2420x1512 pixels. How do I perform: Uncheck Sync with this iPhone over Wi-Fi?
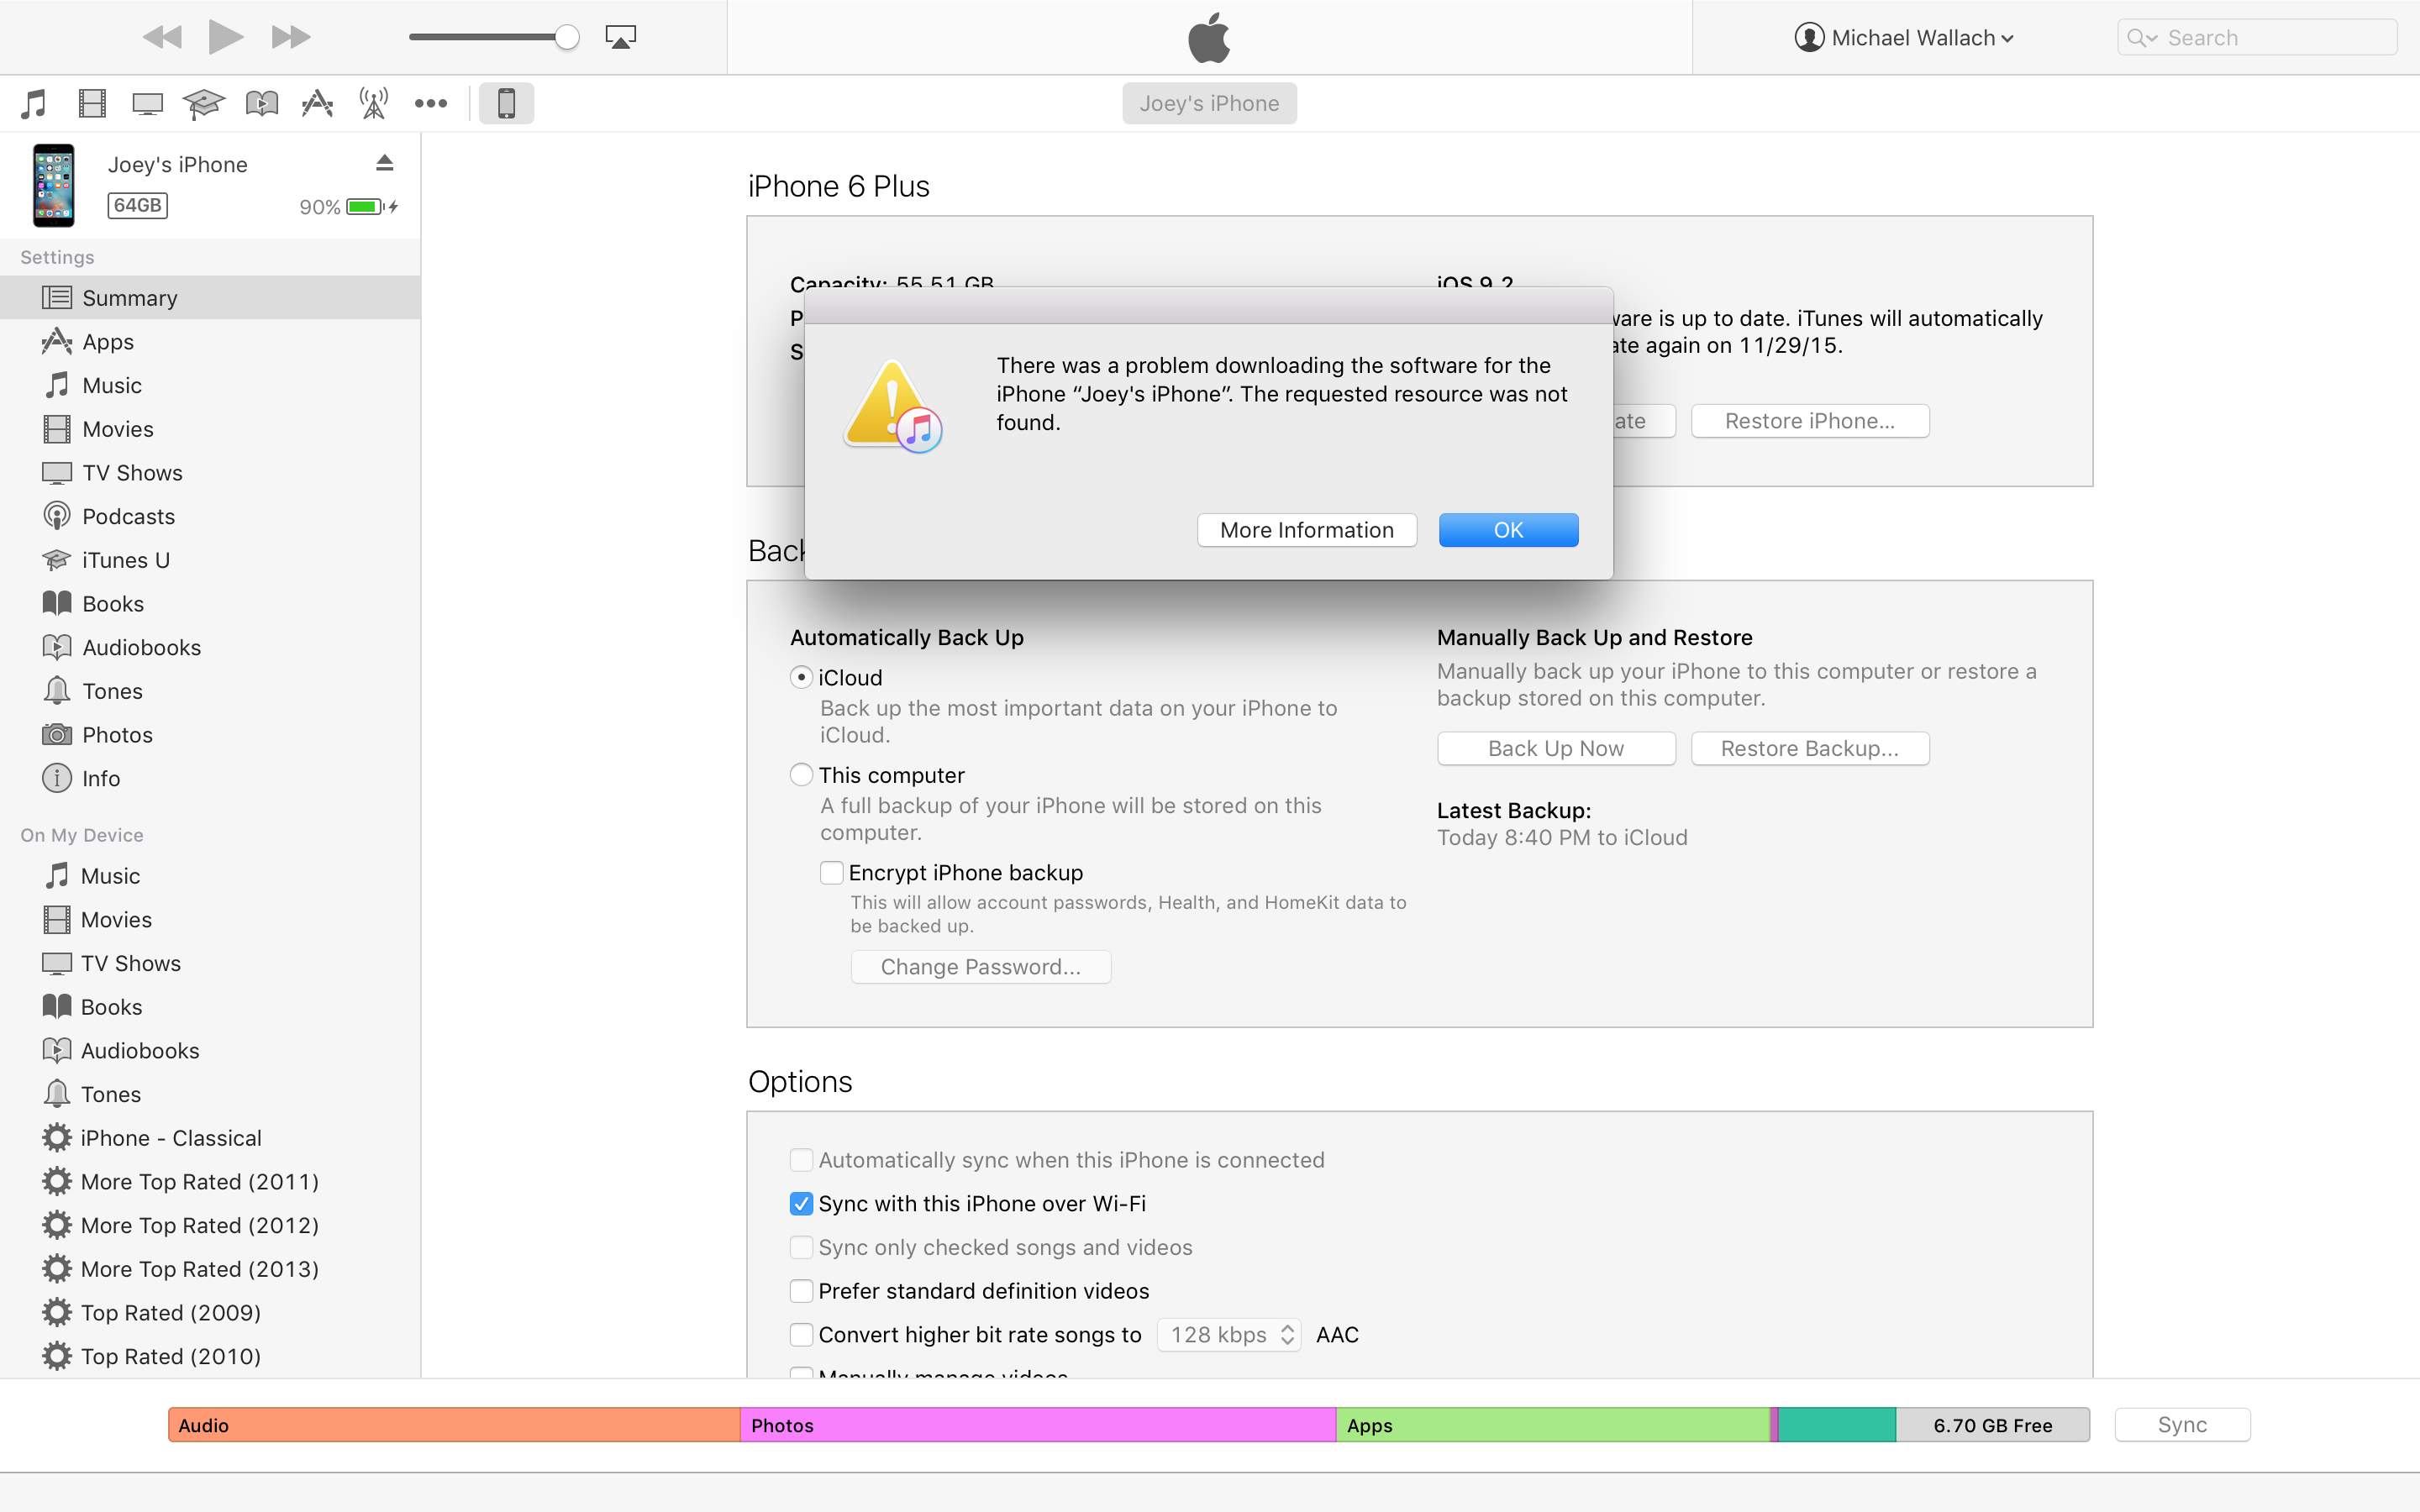[x=801, y=1204]
